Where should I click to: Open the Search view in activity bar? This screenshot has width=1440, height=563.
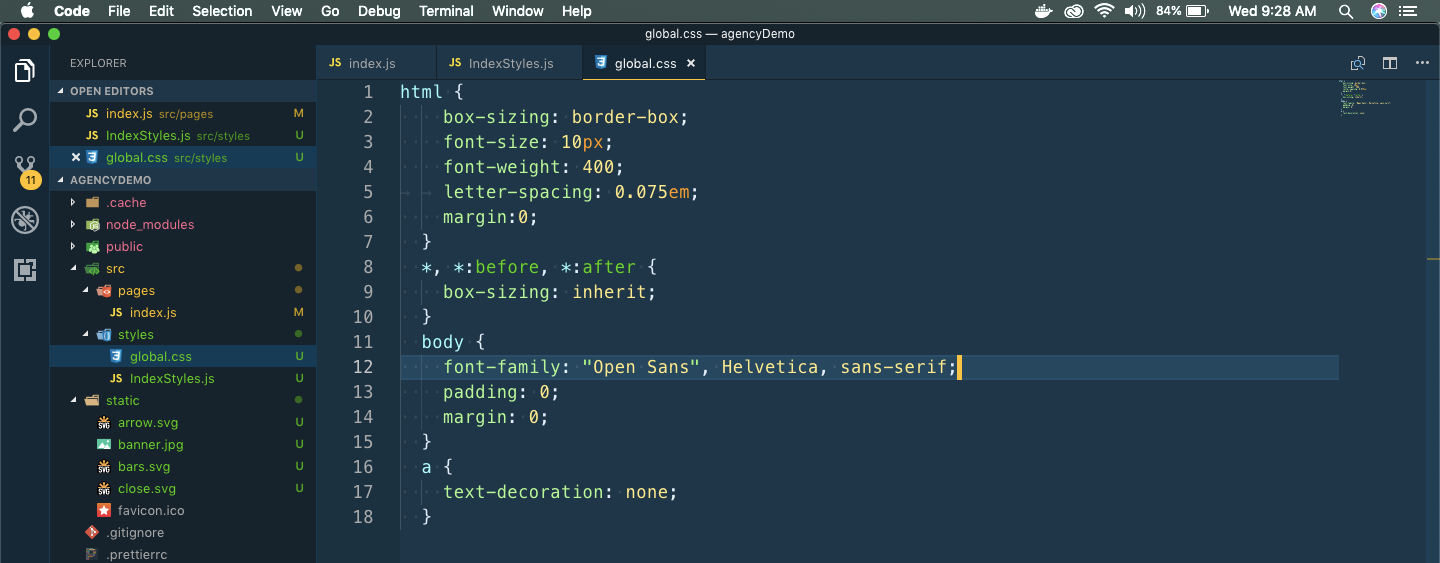pyautogui.click(x=25, y=120)
